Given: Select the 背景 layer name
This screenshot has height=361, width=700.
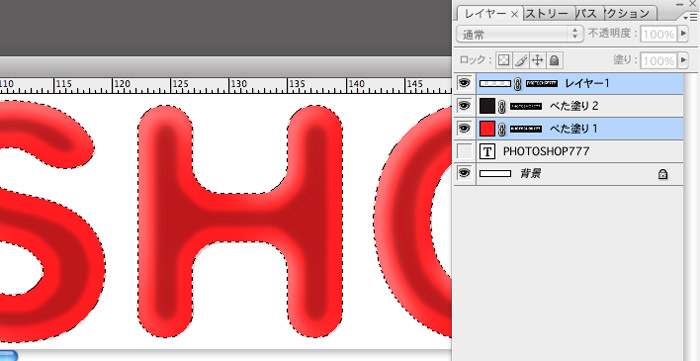Looking at the screenshot, I should pyautogui.click(x=531, y=174).
